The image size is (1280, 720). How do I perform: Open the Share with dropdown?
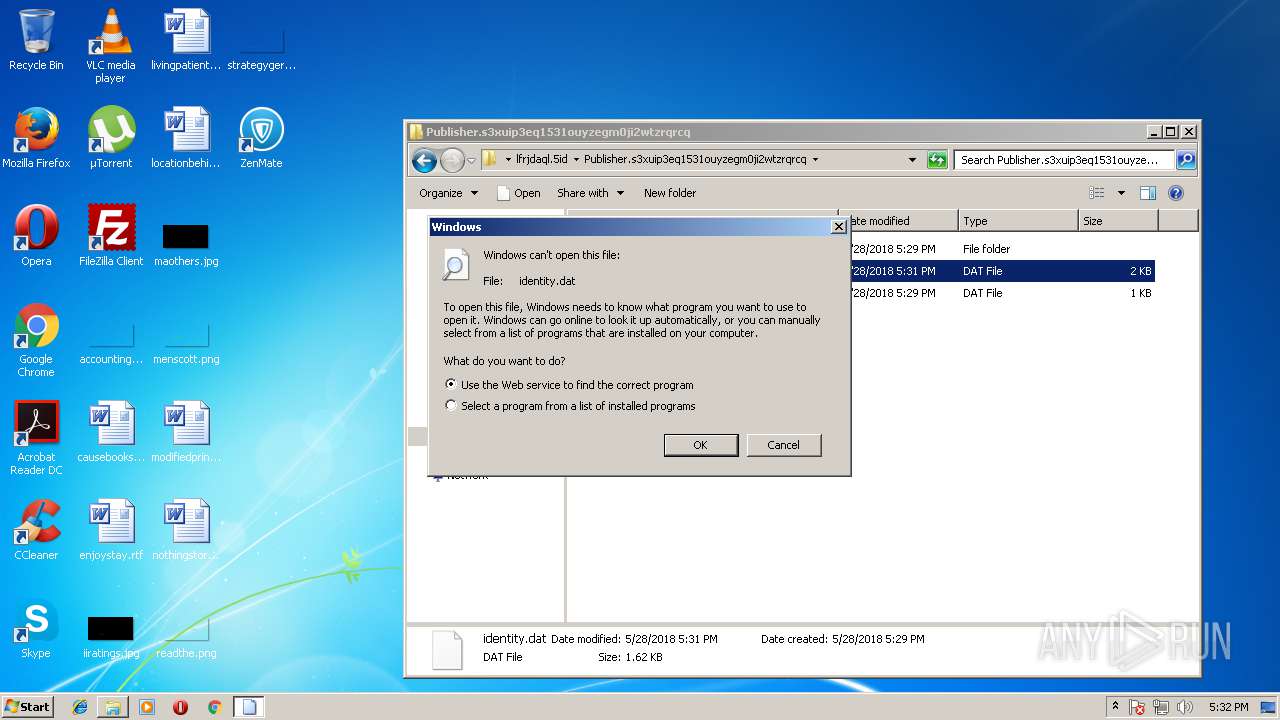point(590,193)
